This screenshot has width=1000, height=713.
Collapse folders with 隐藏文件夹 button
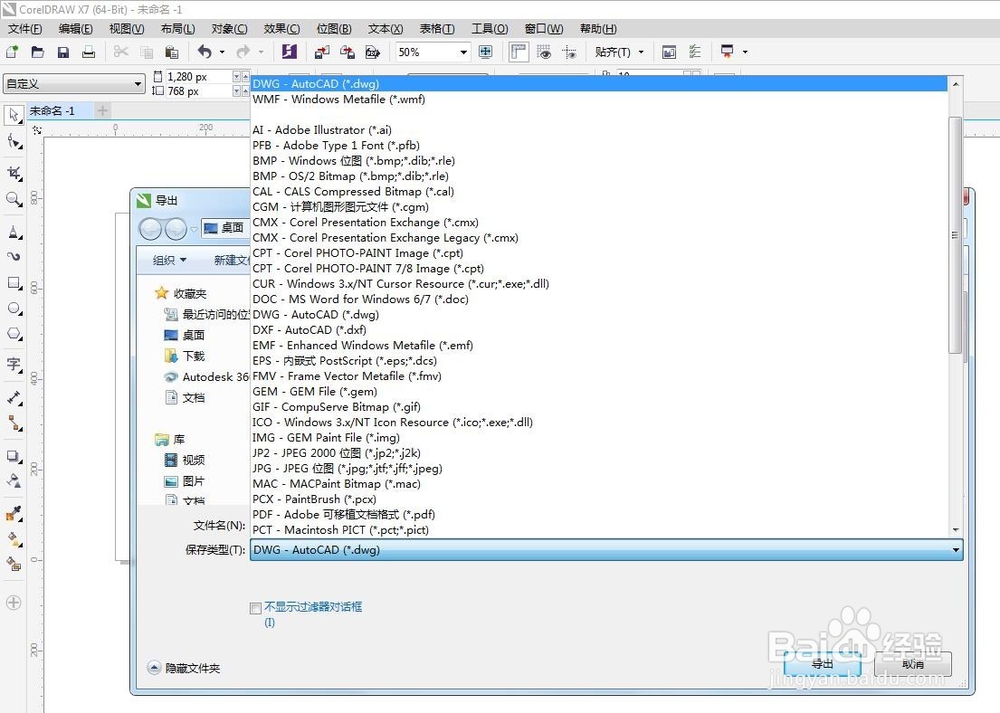pyautogui.click(x=183, y=668)
